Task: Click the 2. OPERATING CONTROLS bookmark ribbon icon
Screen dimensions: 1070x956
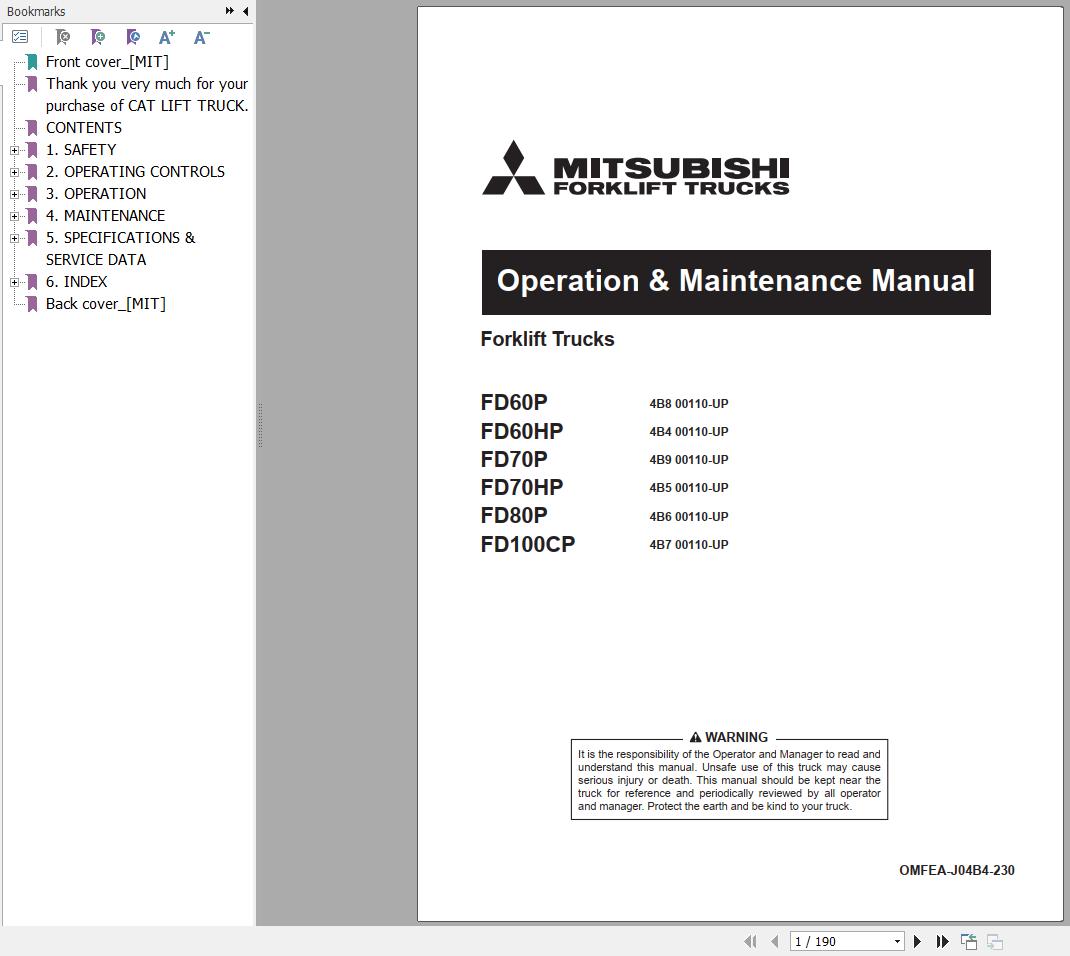Action: coord(32,172)
